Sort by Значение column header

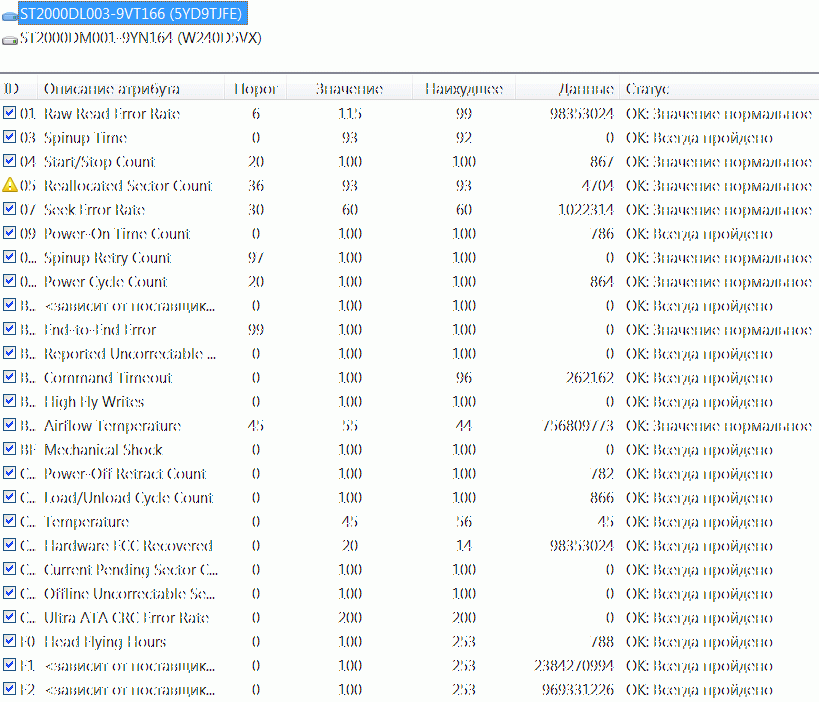tap(349, 88)
